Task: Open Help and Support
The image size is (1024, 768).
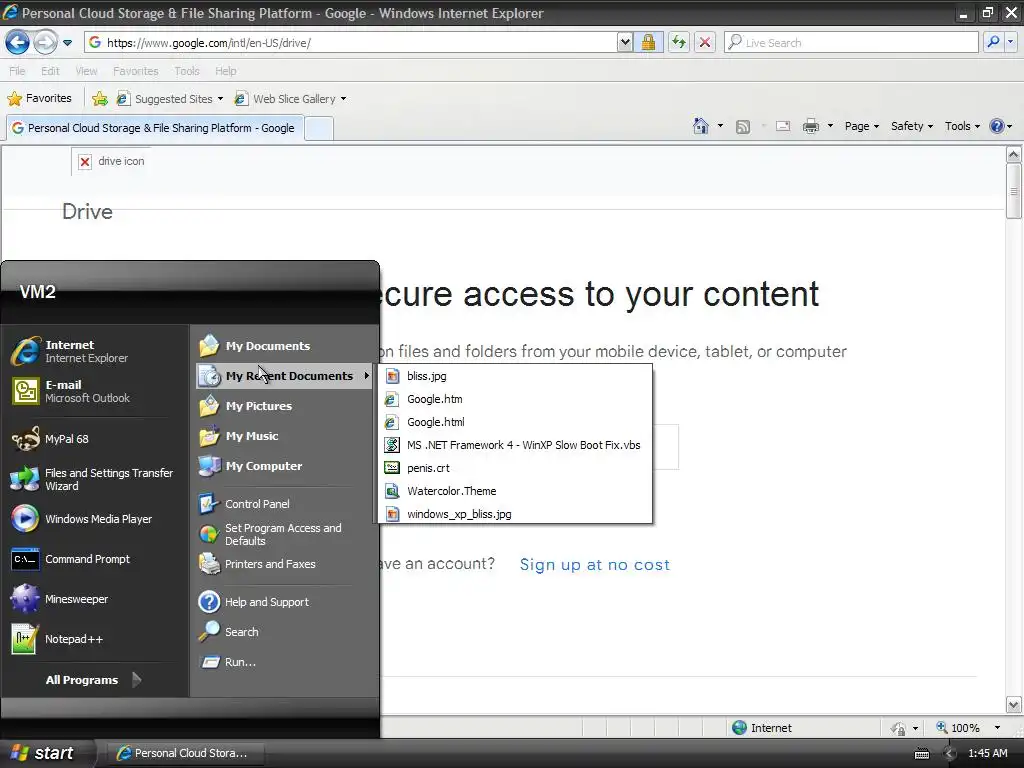Action: 284,601
